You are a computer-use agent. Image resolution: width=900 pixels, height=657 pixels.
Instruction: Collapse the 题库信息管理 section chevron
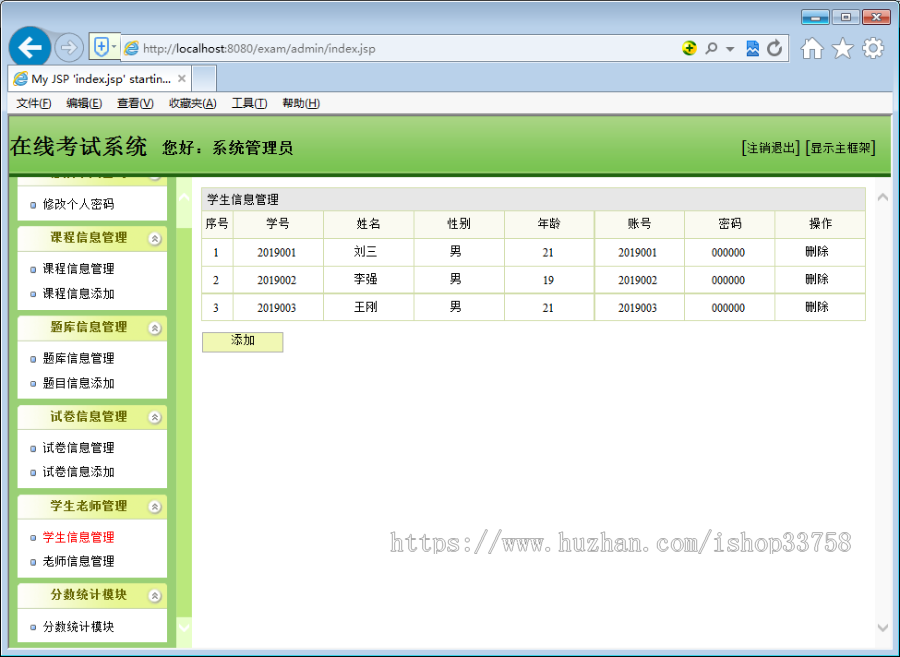point(155,328)
